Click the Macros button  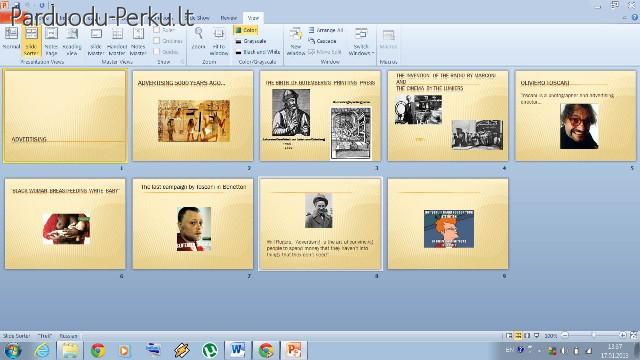pyautogui.click(x=388, y=39)
